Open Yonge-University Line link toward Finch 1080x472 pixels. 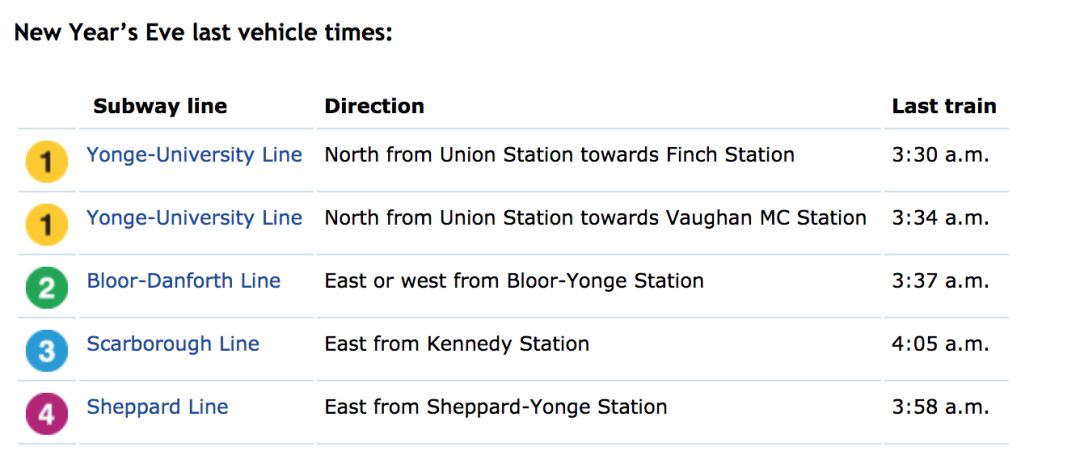point(194,155)
